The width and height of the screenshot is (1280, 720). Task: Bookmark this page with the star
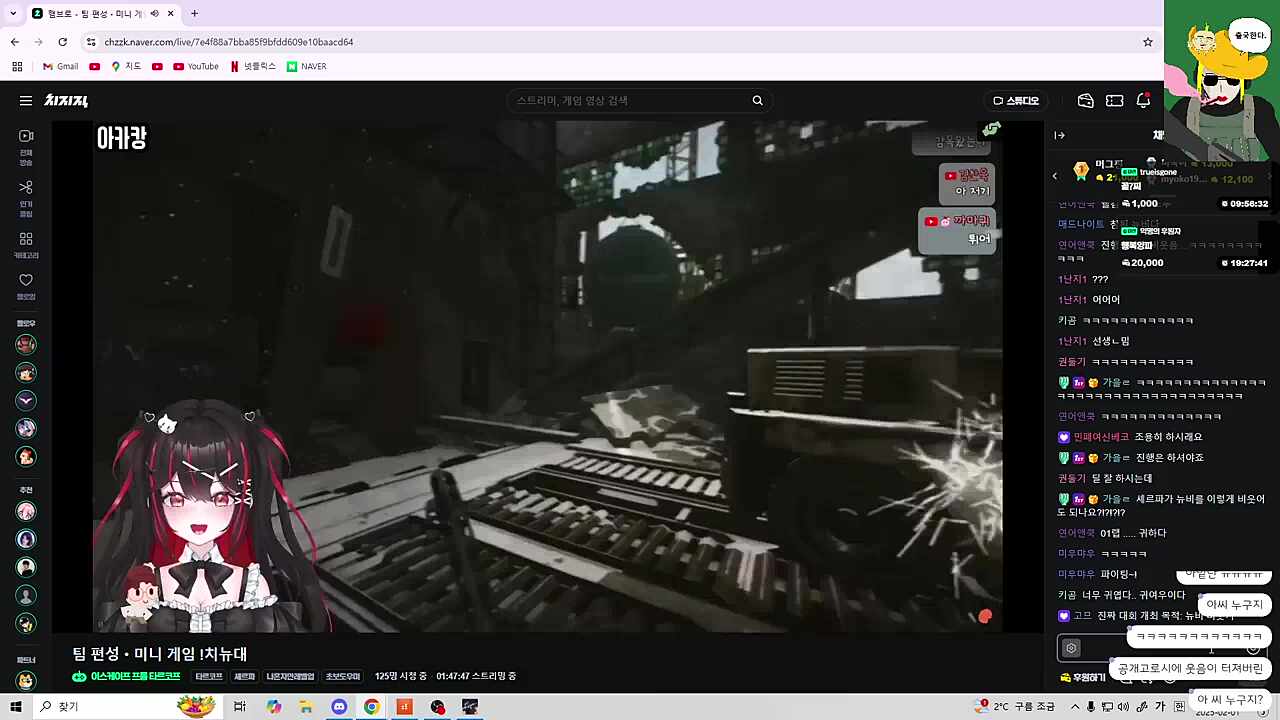click(1148, 42)
